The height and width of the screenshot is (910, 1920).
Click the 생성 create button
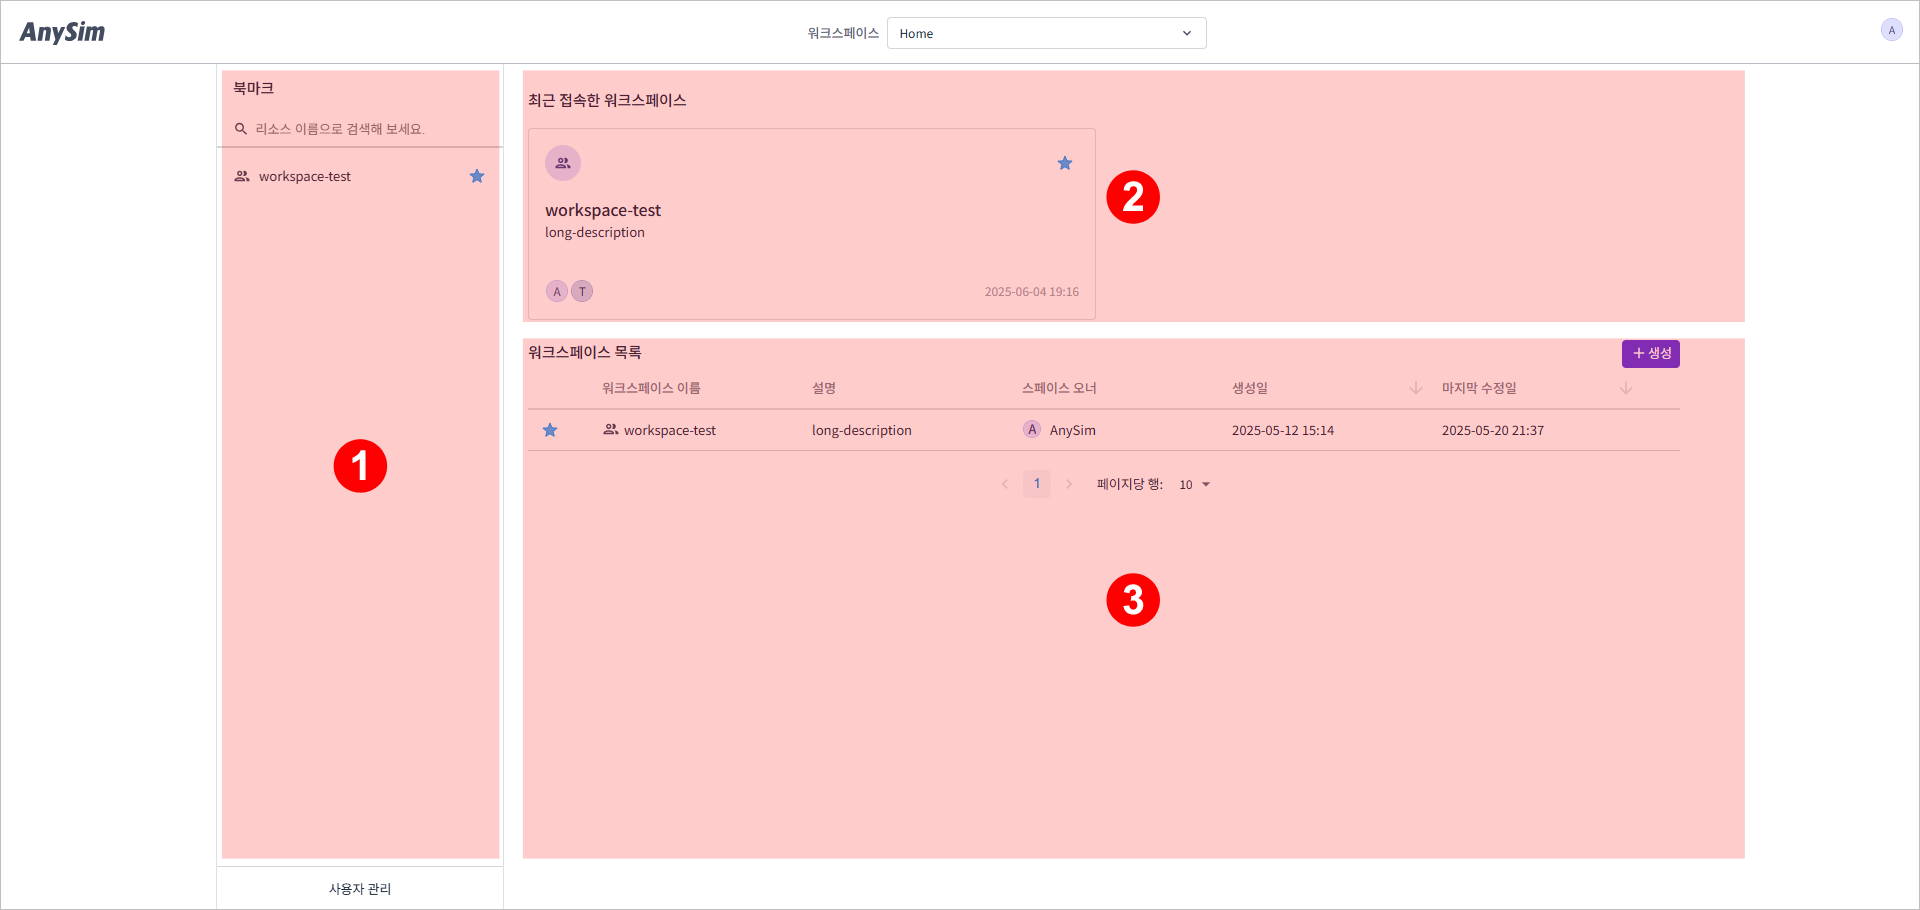pos(1650,353)
